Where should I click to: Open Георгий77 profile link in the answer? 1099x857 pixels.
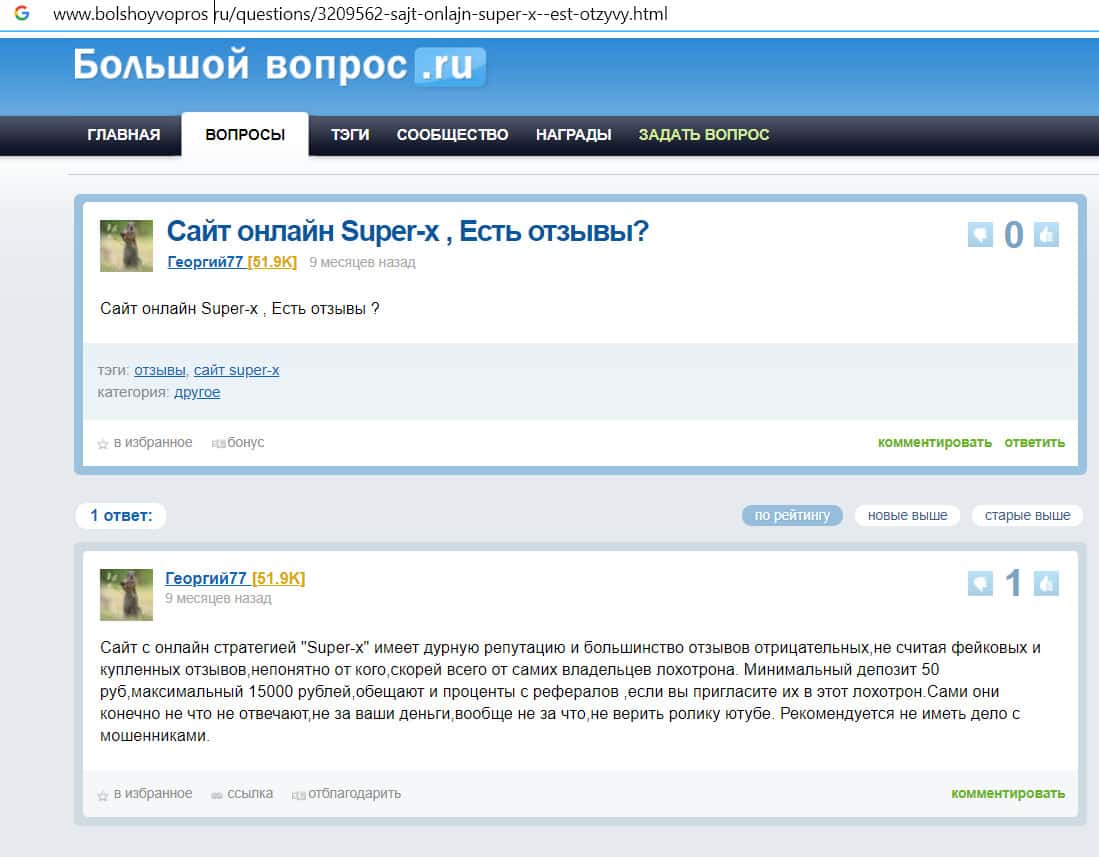click(x=235, y=578)
